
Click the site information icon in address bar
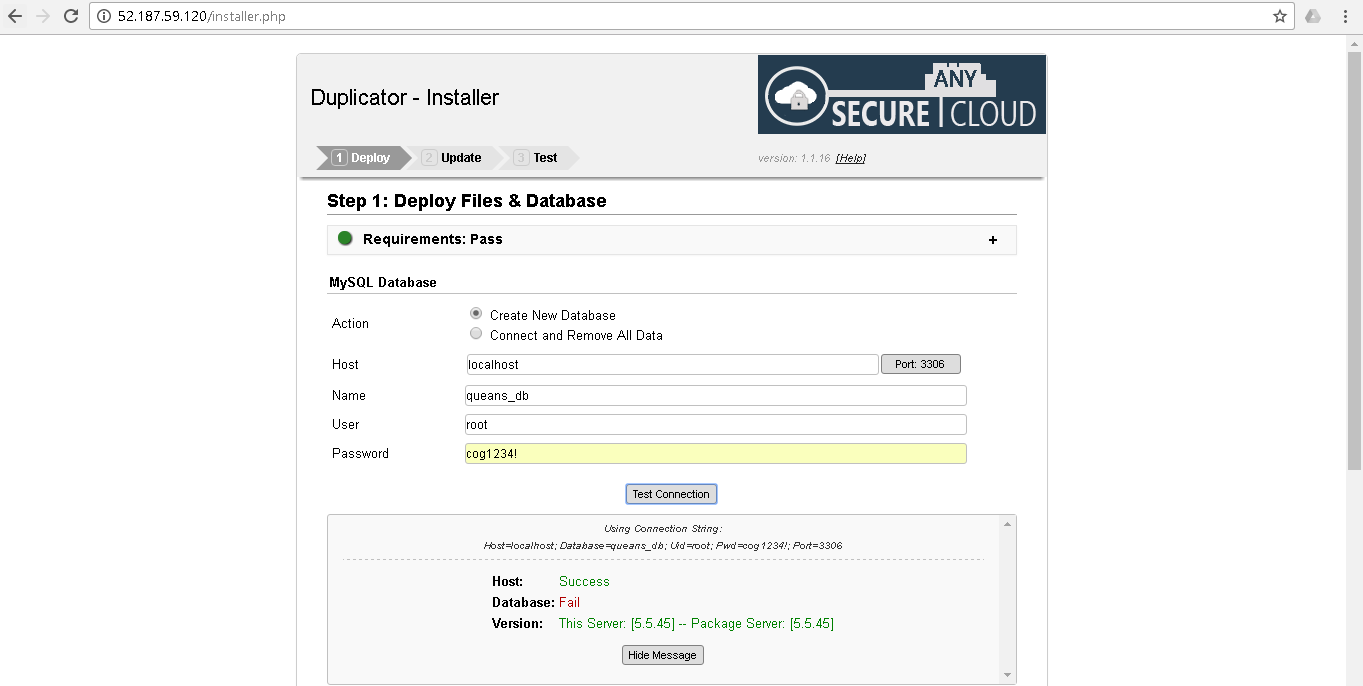pos(104,16)
